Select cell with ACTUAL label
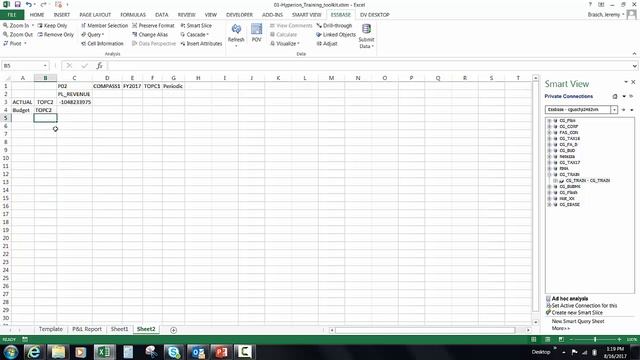This screenshot has width=640, height=360. tap(23, 102)
